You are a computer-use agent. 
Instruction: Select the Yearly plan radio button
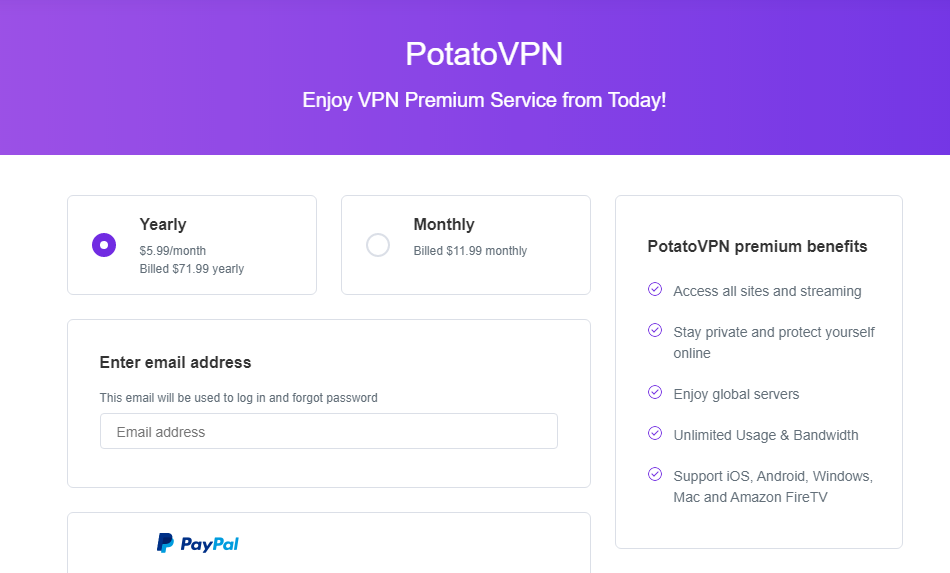click(104, 245)
